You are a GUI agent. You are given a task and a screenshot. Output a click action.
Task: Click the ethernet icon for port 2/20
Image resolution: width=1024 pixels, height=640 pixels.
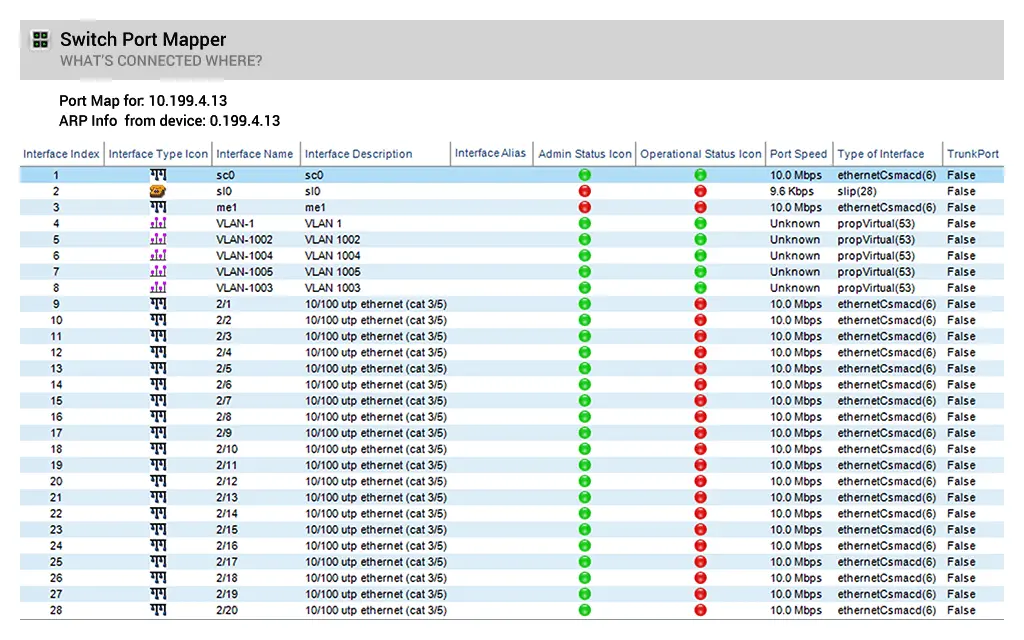158,609
